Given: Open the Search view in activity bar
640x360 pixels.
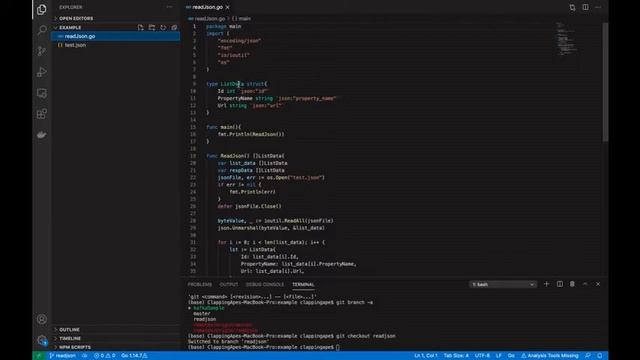Looking at the screenshot, I should [x=42, y=30].
